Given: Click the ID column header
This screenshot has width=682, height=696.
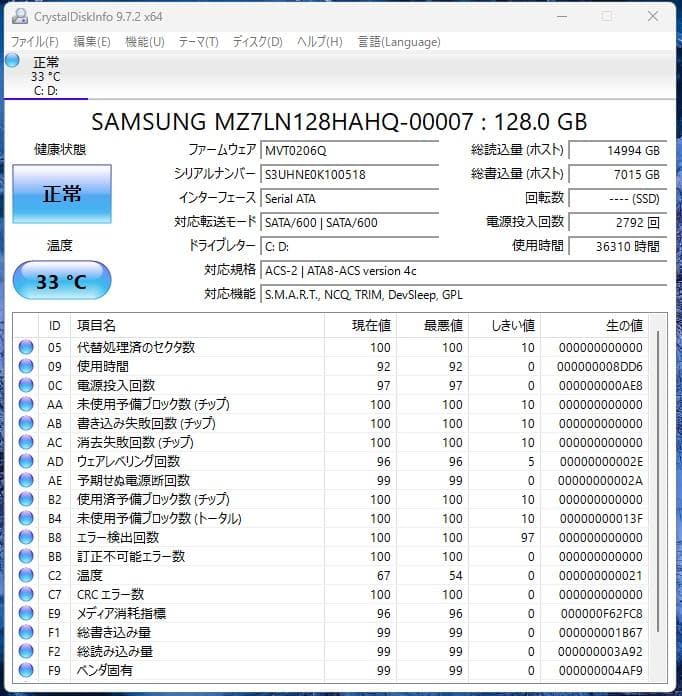Looking at the screenshot, I should click(x=55, y=325).
